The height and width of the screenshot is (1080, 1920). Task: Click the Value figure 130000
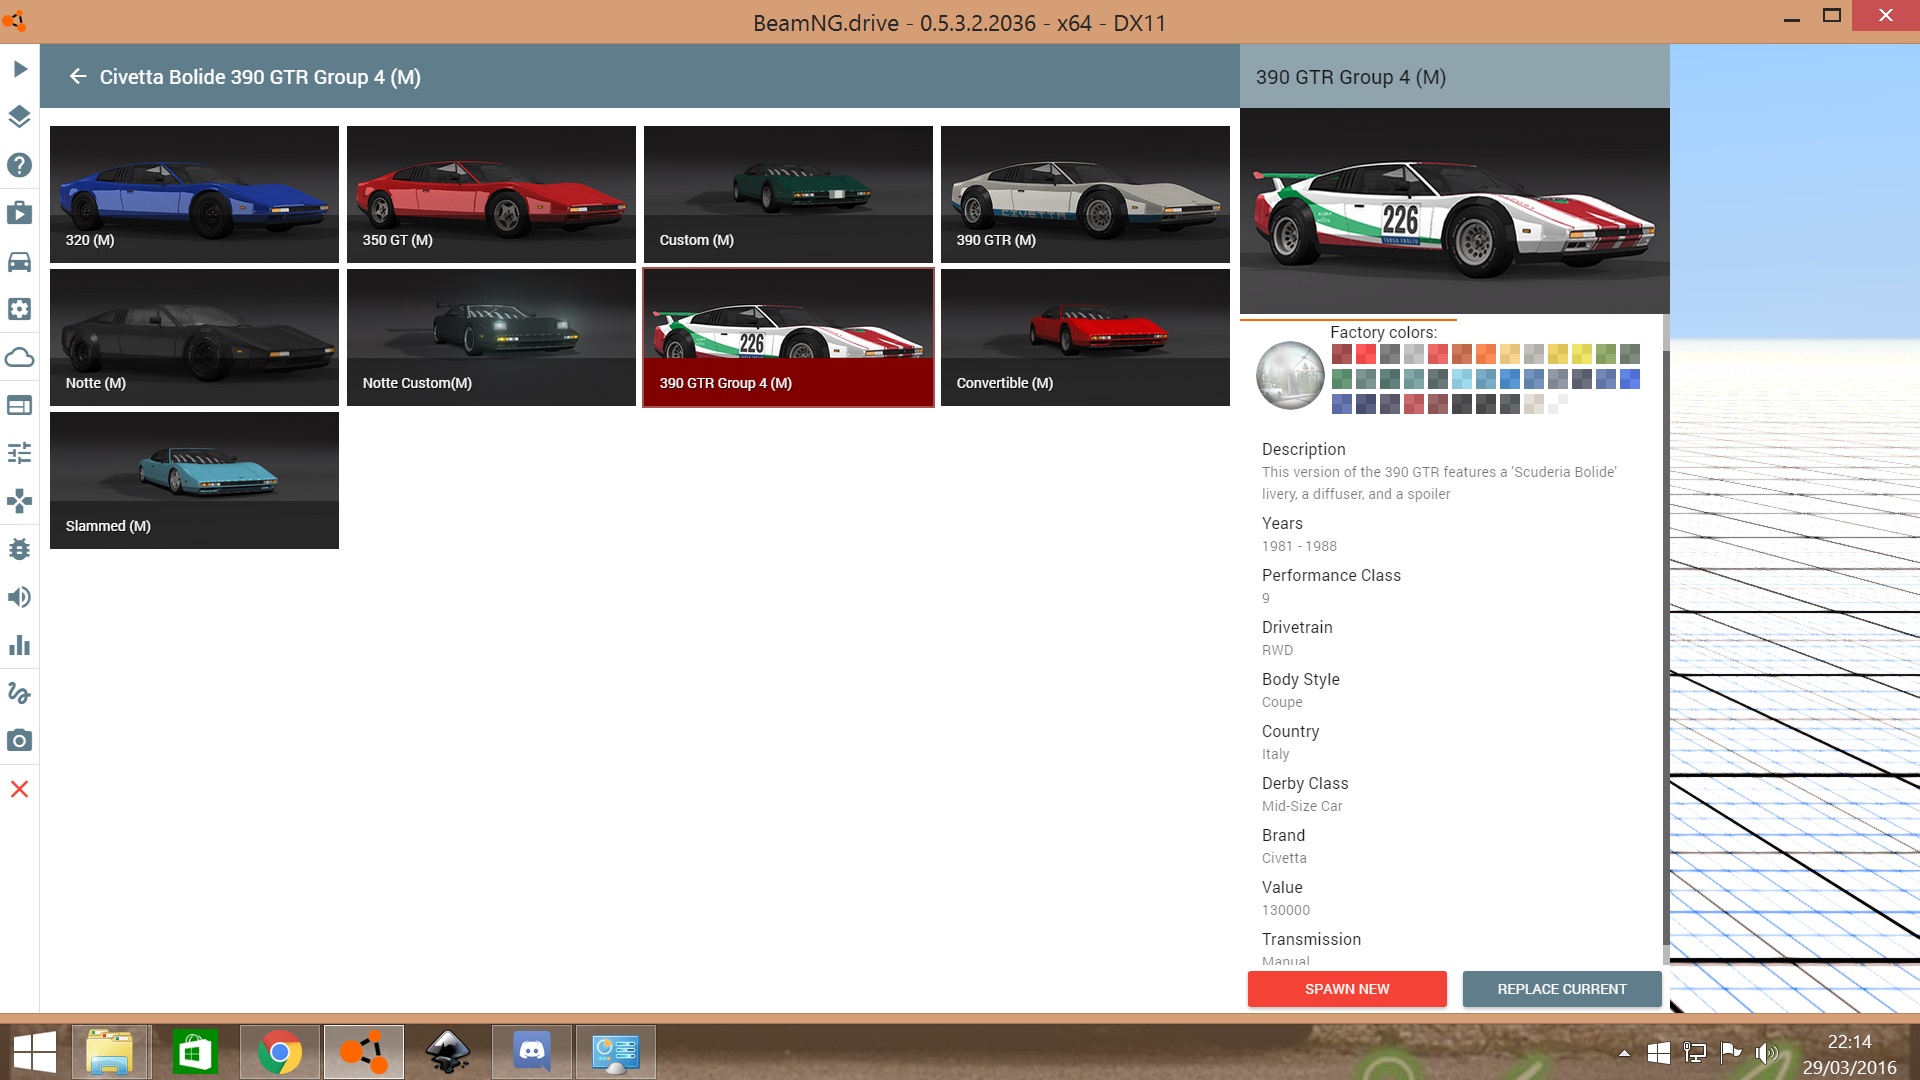[x=1285, y=910]
